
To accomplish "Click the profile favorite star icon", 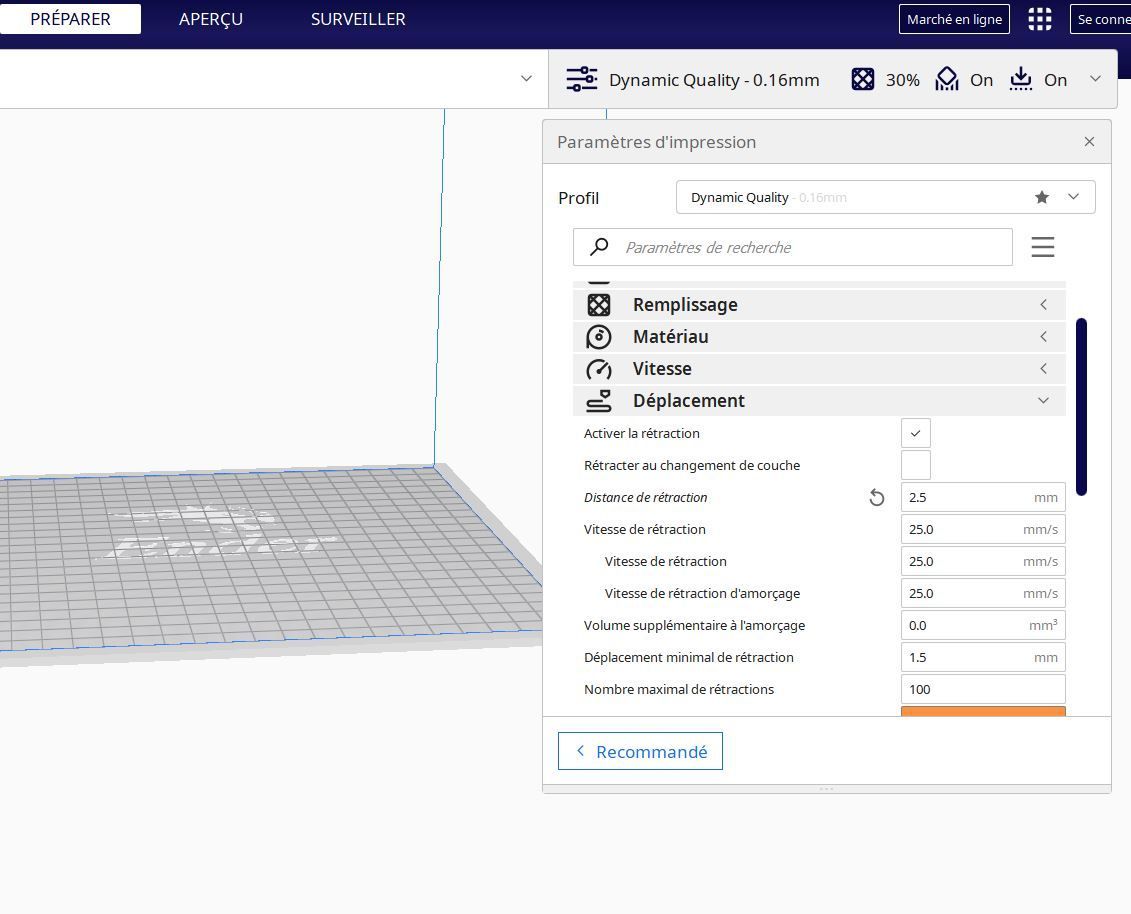I will coord(1042,197).
